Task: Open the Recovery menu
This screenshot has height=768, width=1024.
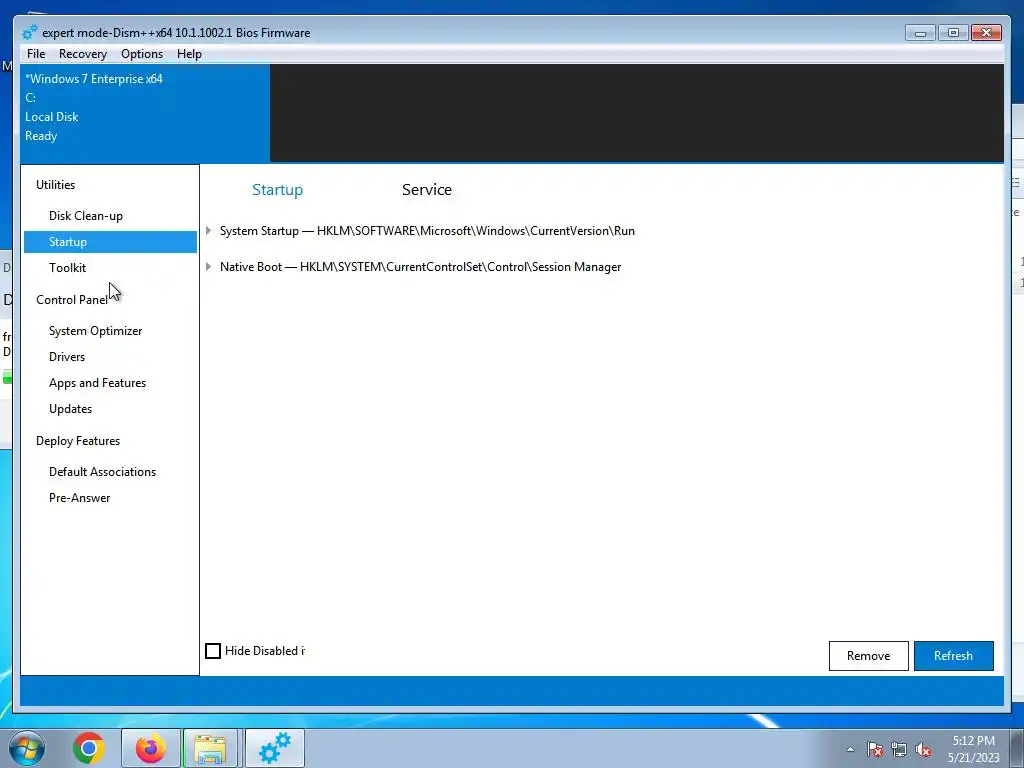Action: pyautogui.click(x=82, y=54)
